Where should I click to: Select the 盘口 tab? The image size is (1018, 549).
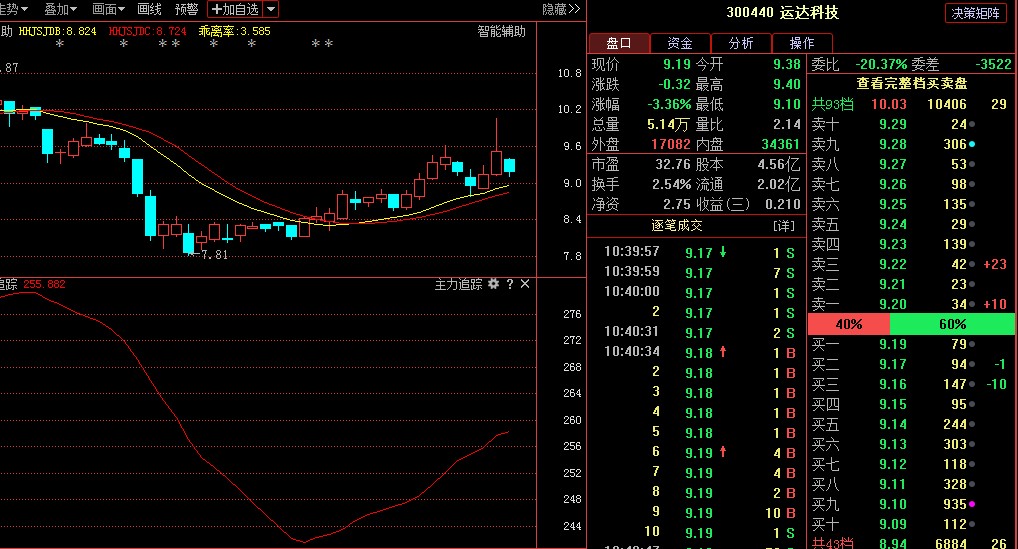pyautogui.click(x=619, y=43)
